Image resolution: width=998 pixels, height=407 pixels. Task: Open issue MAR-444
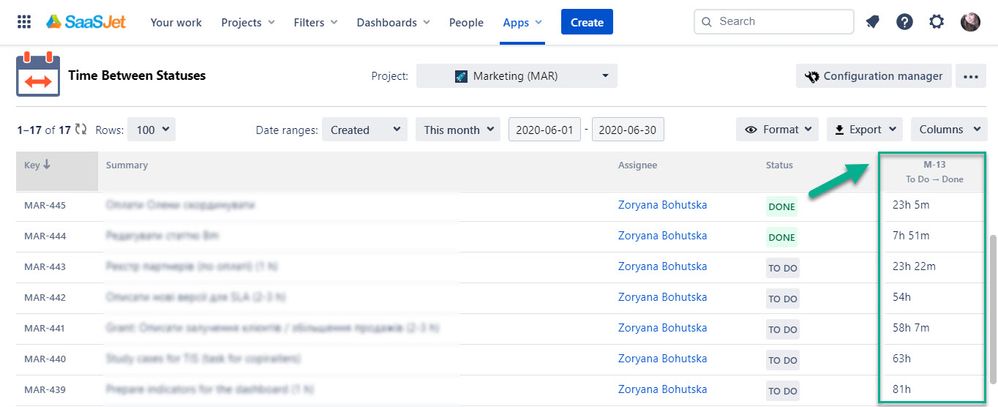pos(45,236)
